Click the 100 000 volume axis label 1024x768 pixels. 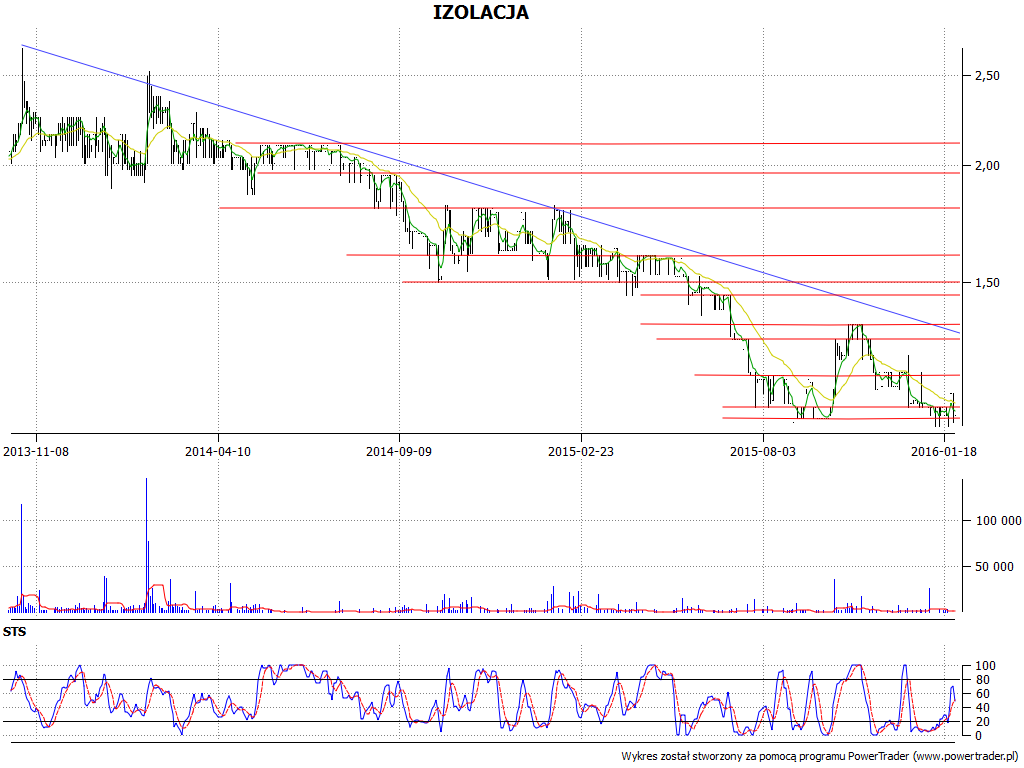(999, 520)
